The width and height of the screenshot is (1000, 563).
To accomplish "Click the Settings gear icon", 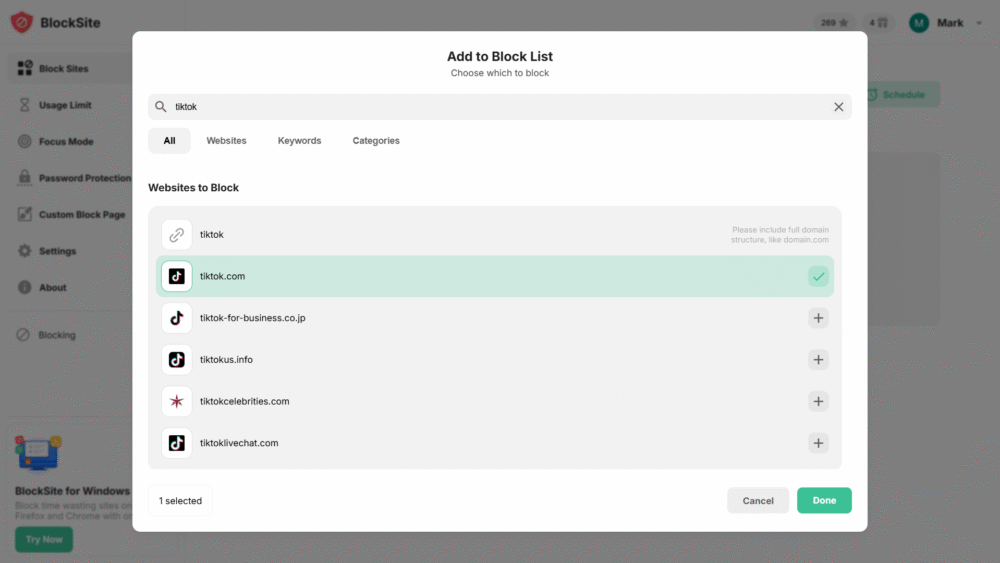I will coord(25,251).
